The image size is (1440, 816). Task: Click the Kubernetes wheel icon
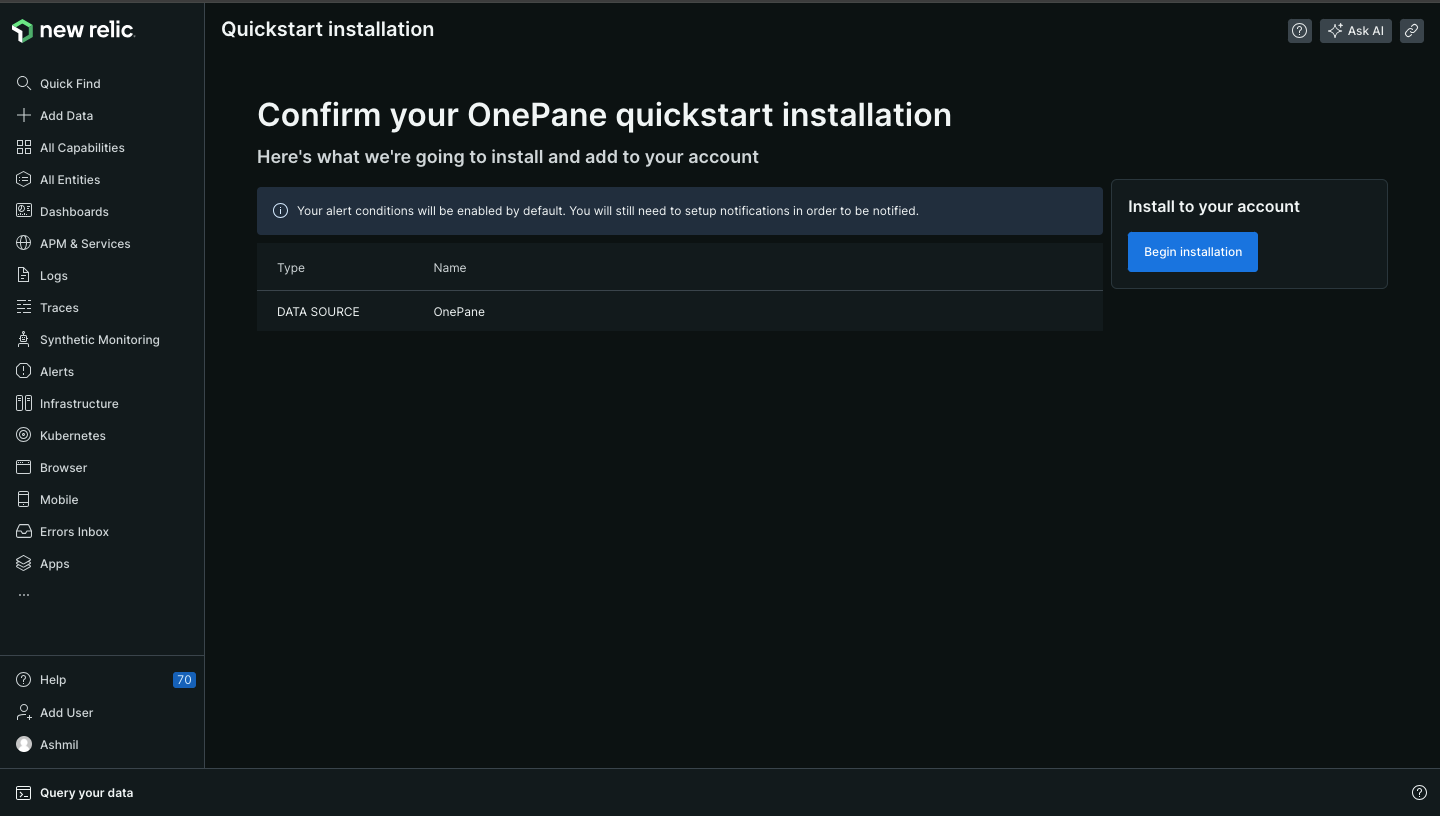(24, 435)
